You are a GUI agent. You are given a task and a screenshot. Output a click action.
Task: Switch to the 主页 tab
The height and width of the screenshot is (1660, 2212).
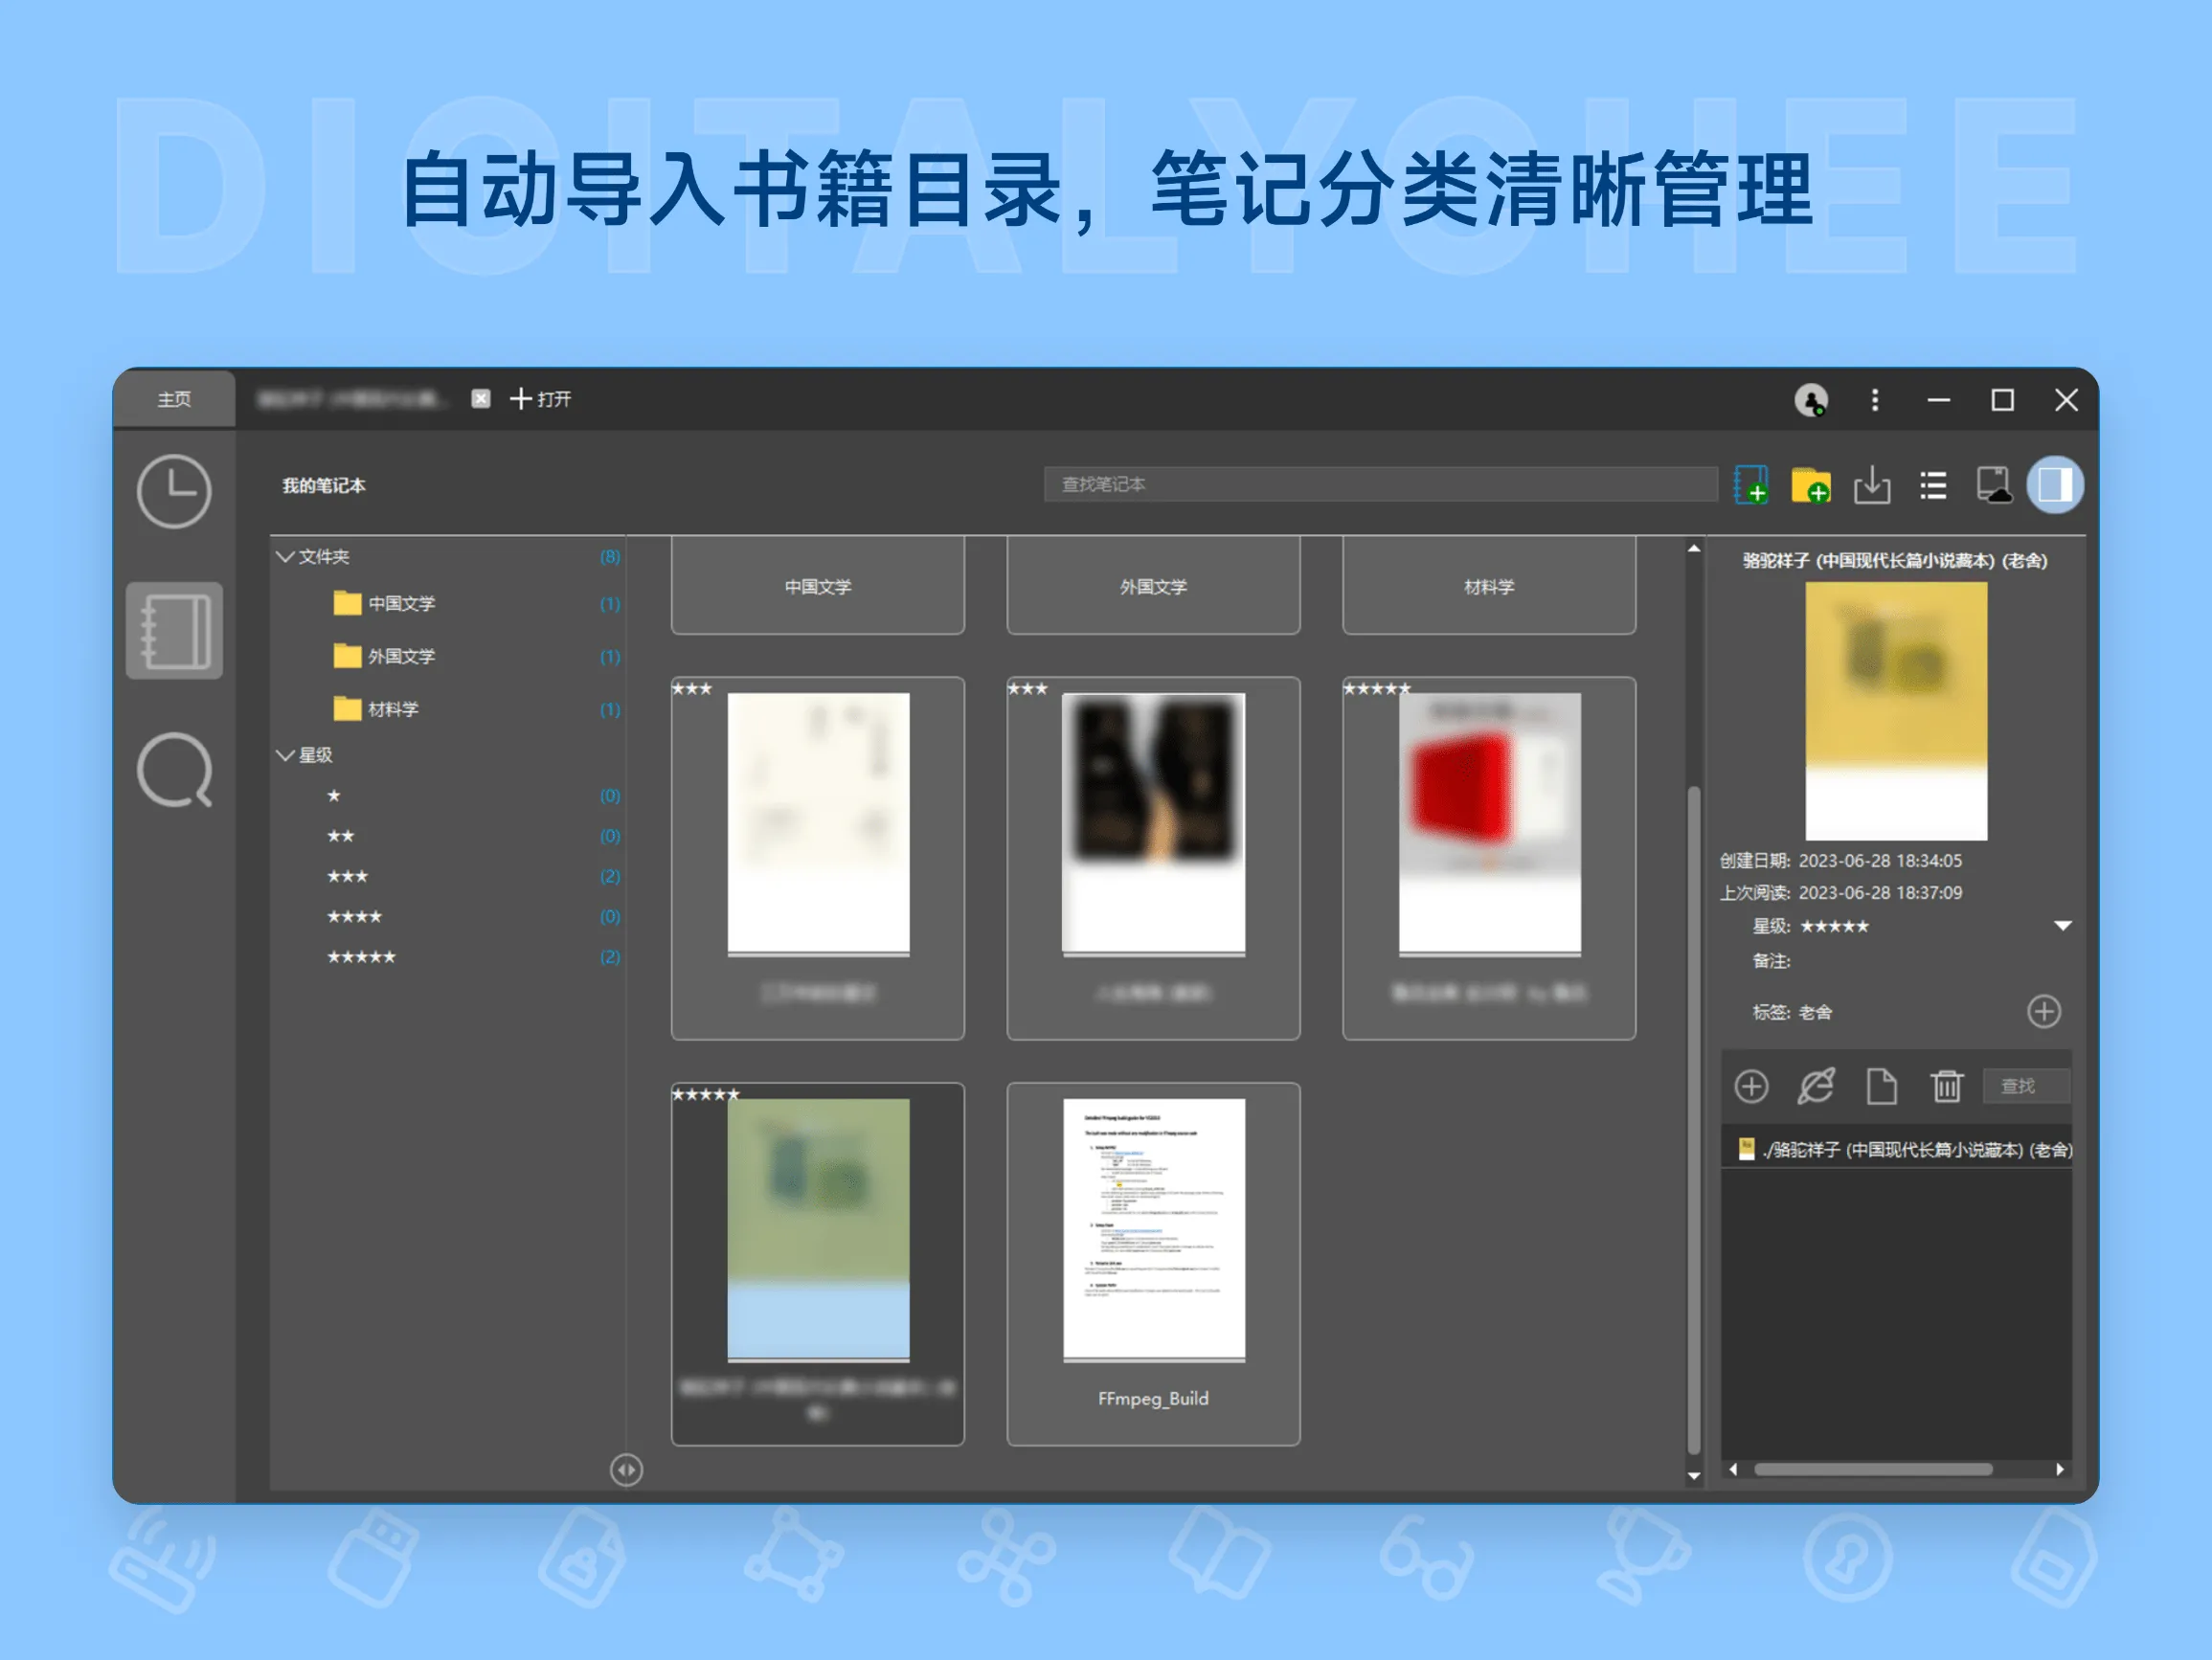176,399
